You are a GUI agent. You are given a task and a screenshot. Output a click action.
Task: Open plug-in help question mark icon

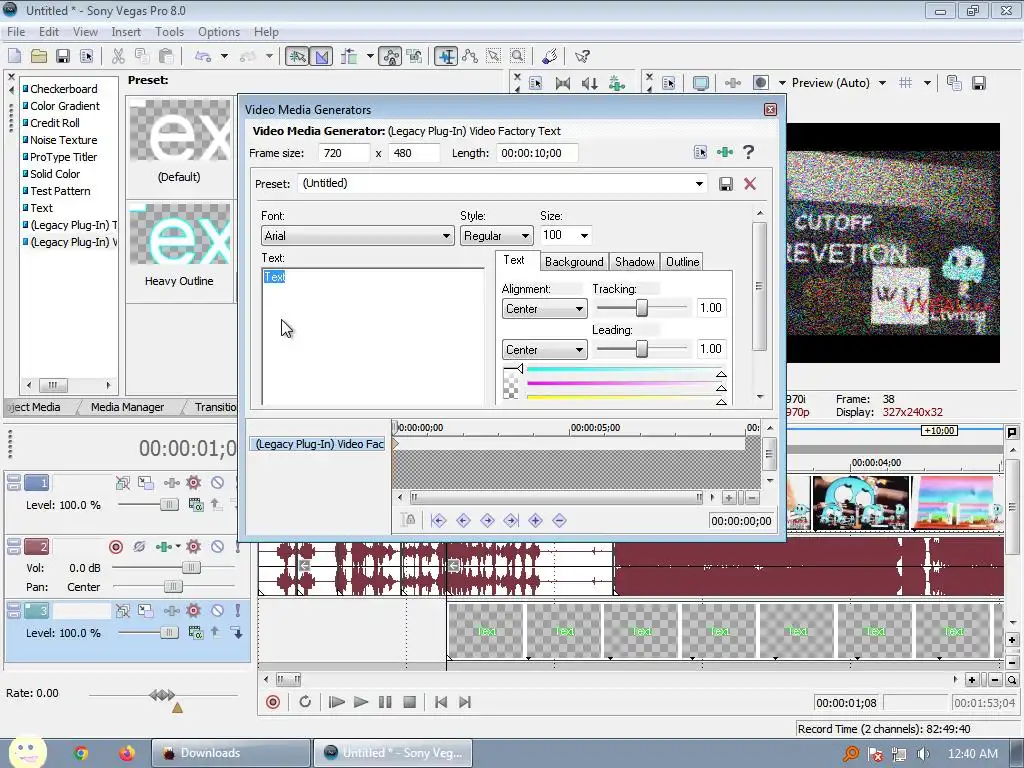(x=748, y=152)
